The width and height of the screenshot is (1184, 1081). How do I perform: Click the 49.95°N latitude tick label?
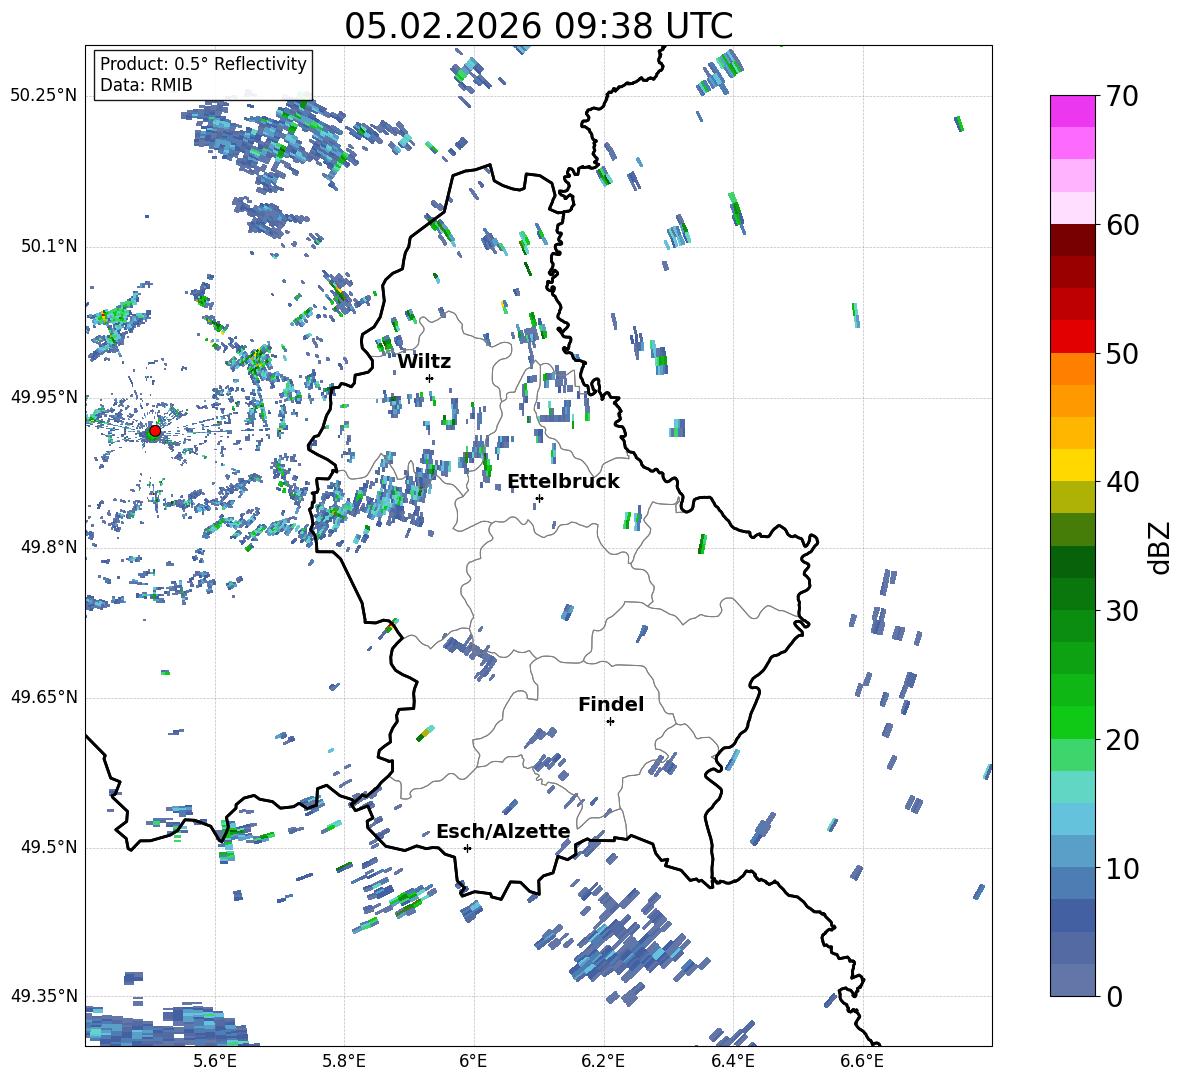coord(44,397)
